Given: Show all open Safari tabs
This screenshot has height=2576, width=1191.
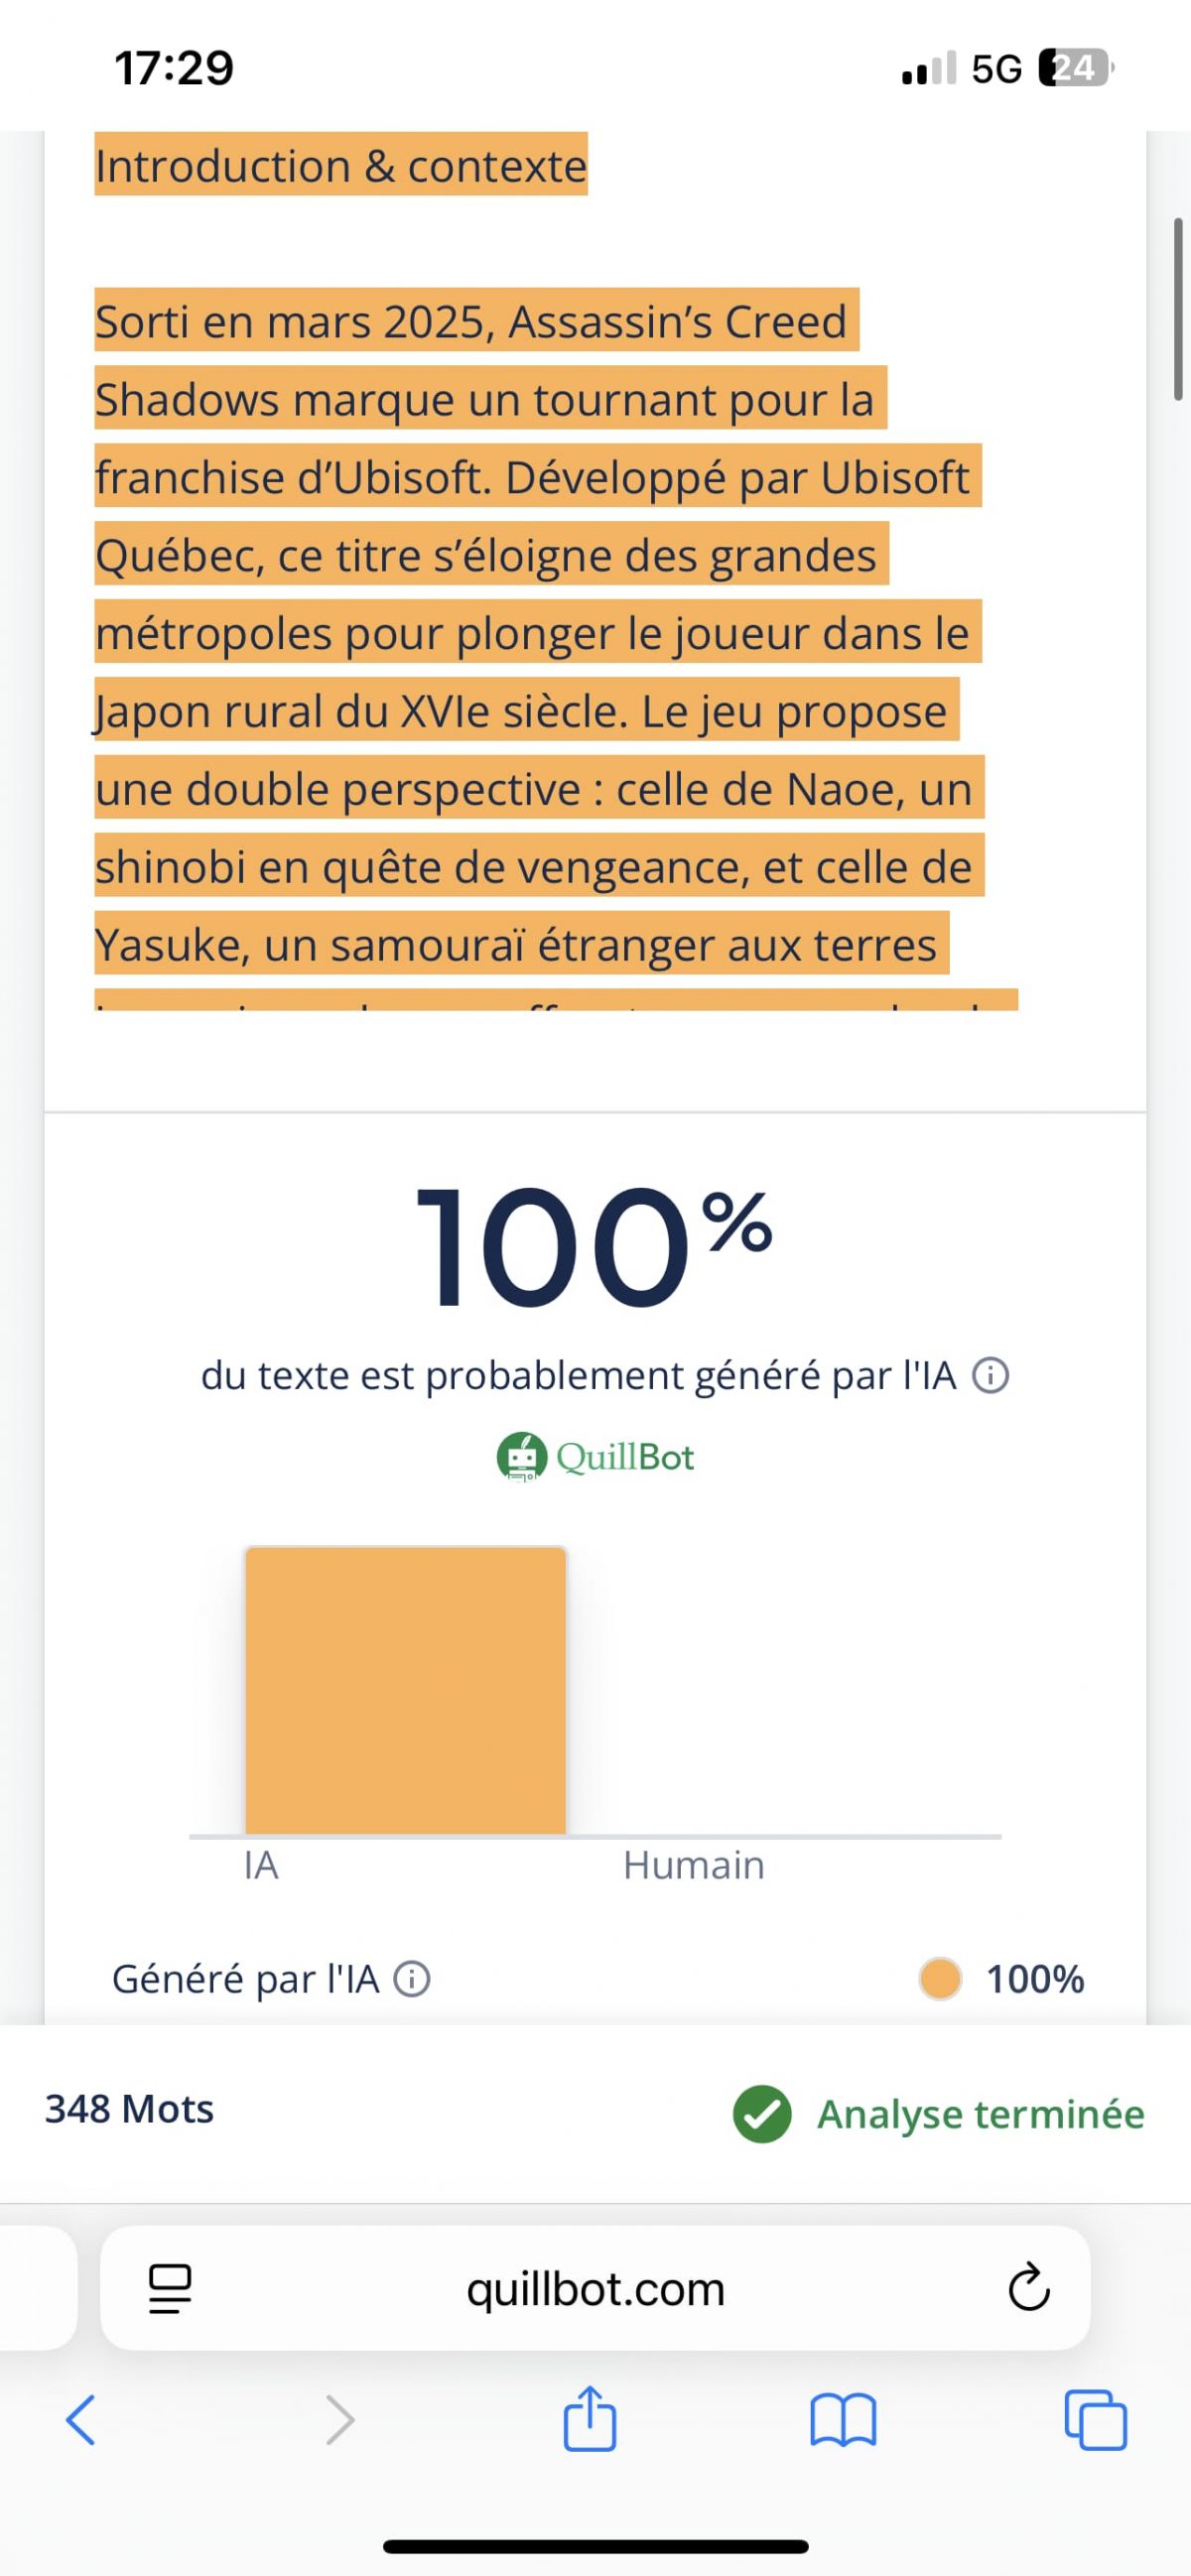Looking at the screenshot, I should pyautogui.click(x=1096, y=2420).
